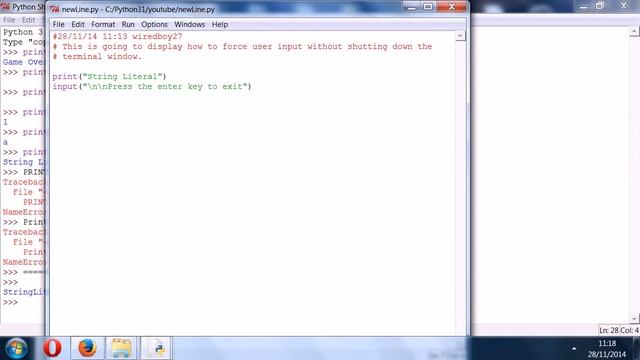This screenshot has width=640, height=360.
Task: Click scroll-down arrow in Python Shell scrollbar
Action: tap(634, 318)
